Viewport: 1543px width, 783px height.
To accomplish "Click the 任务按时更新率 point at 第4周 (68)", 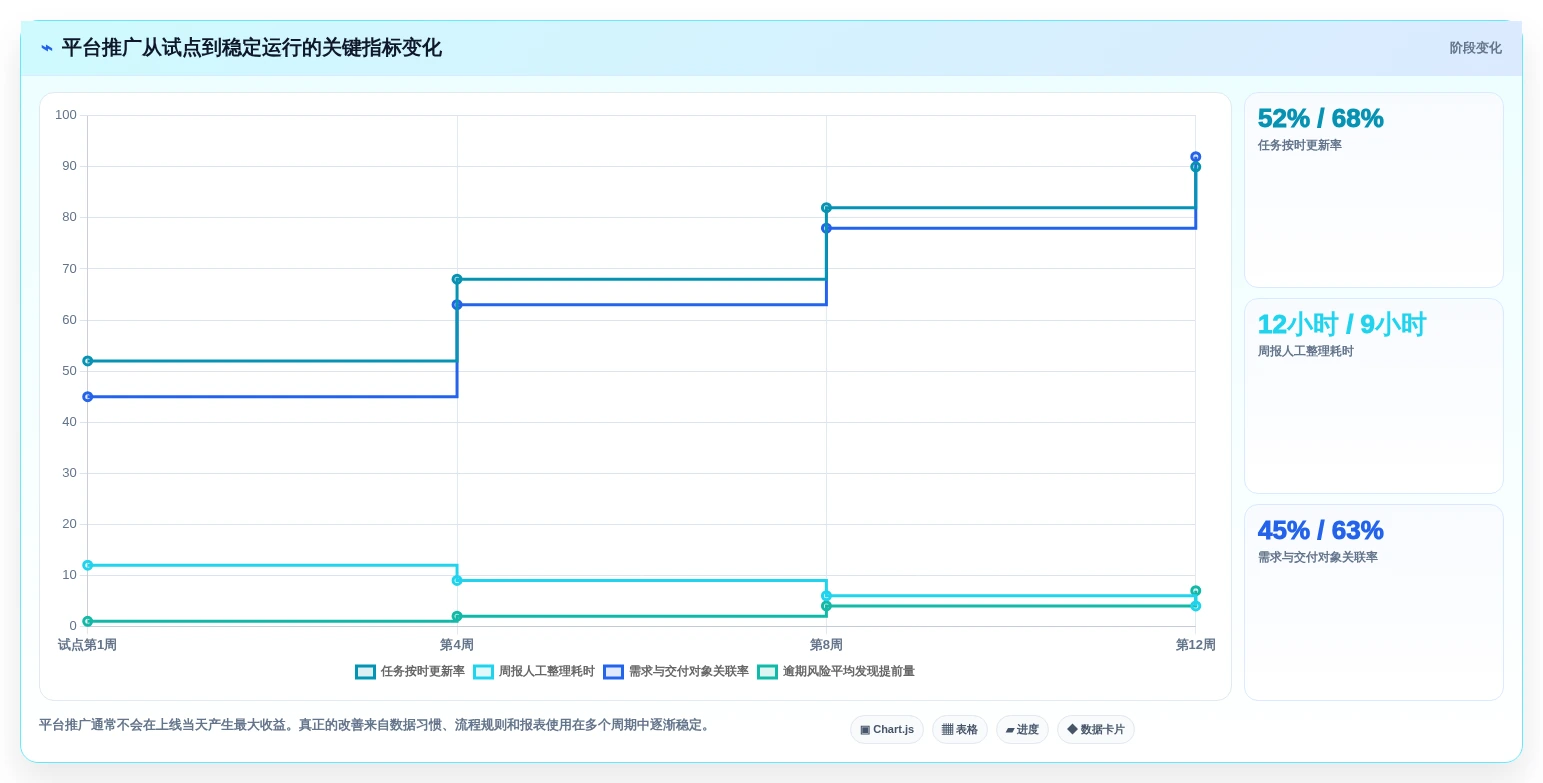I will [x=457, y=279].
